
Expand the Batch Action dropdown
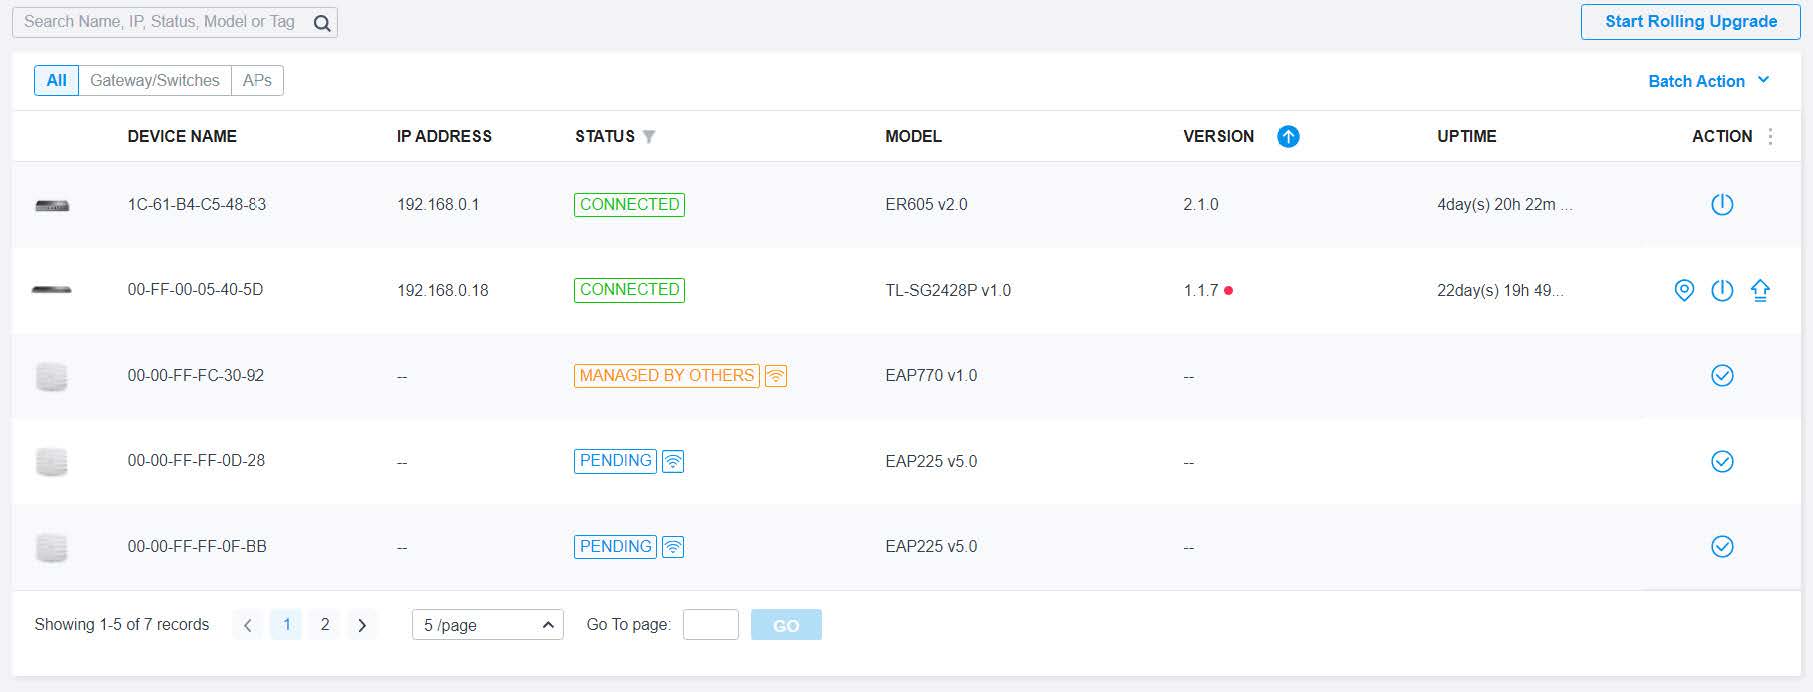1708,81
